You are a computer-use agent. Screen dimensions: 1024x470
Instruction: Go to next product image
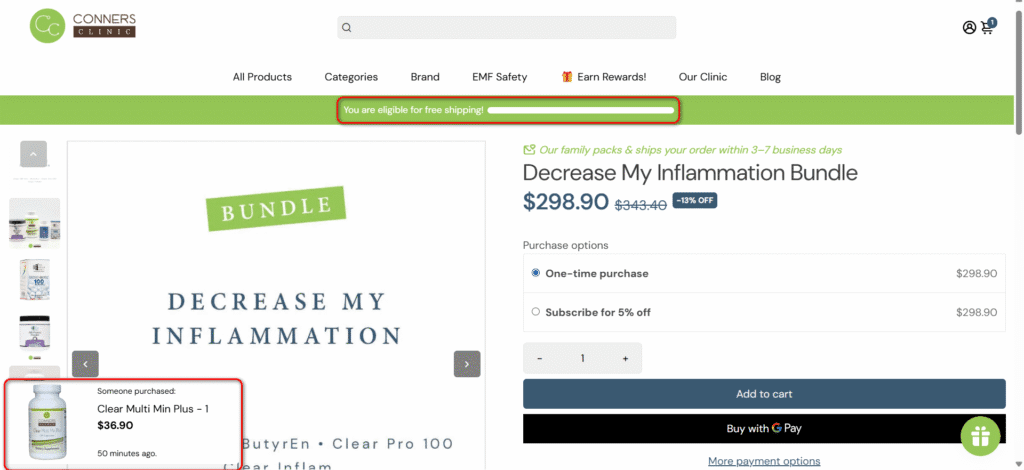[467, 364]
